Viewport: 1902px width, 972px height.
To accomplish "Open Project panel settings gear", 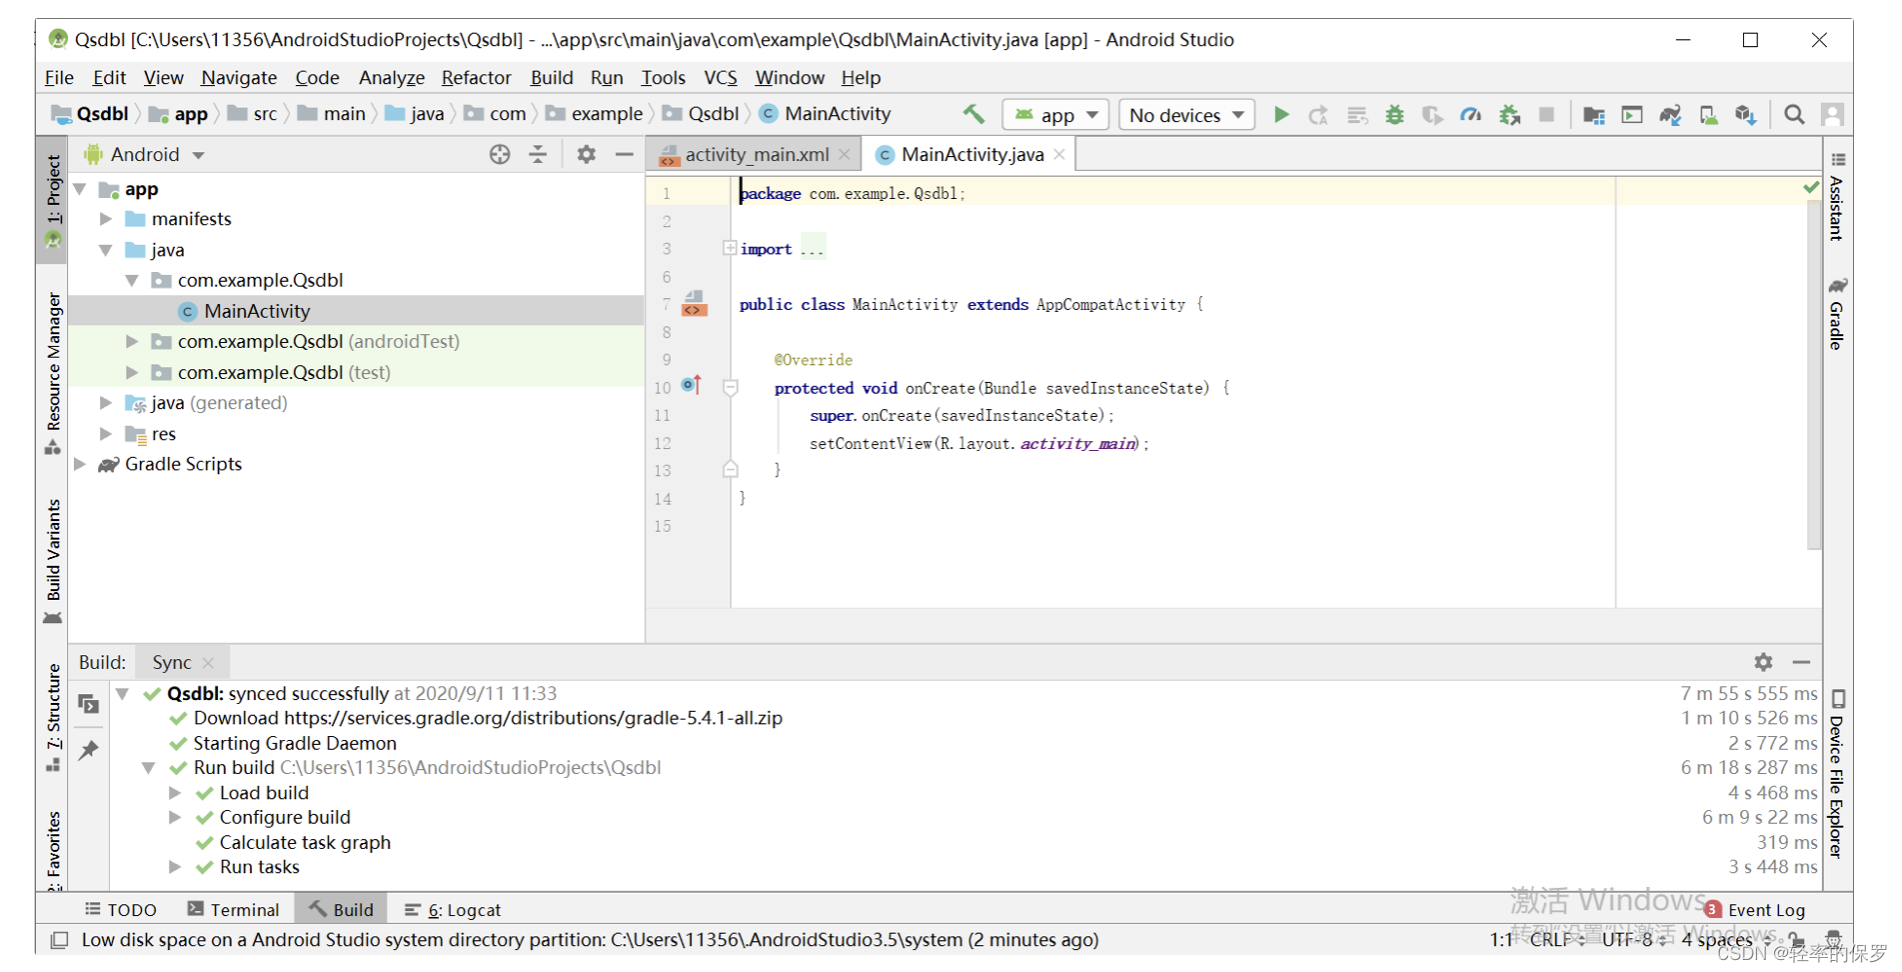I will pos(586,154).
